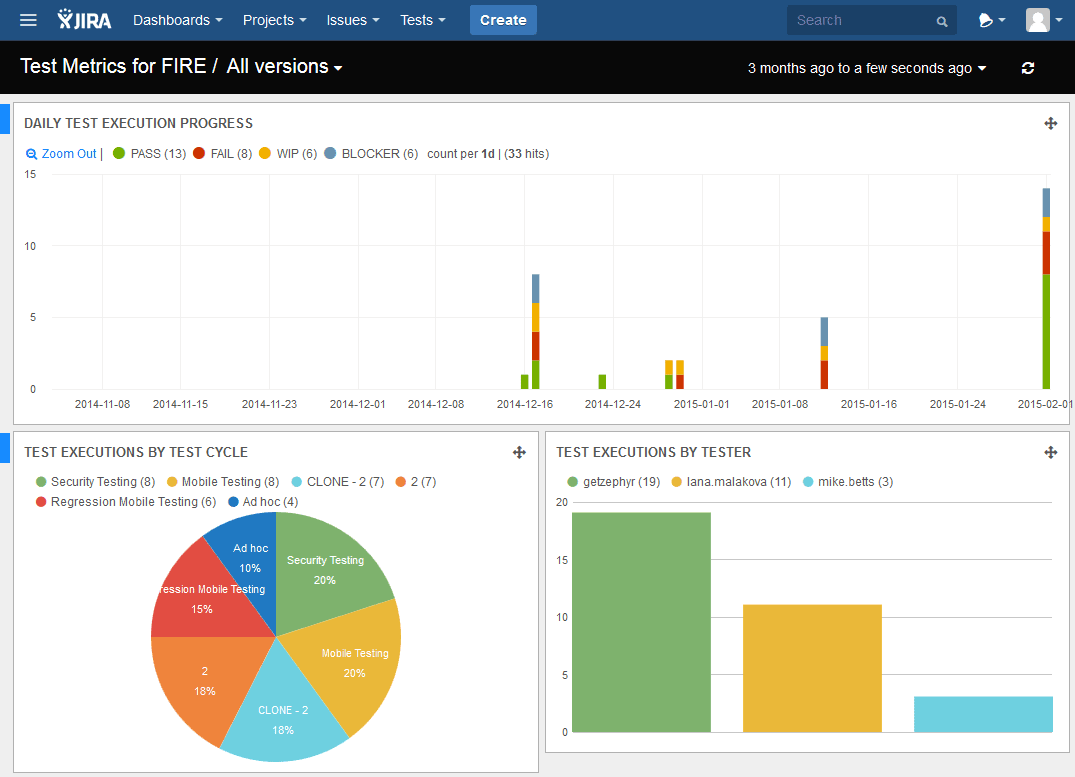The image size is (1075, 777).
Task: Click the green color dot next to PASS
Action: (x=120, y=154)
